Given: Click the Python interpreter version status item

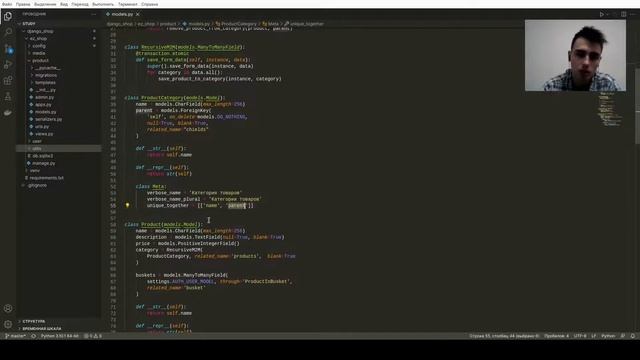Looking at the screenshot, I should [x=60, y=336].
